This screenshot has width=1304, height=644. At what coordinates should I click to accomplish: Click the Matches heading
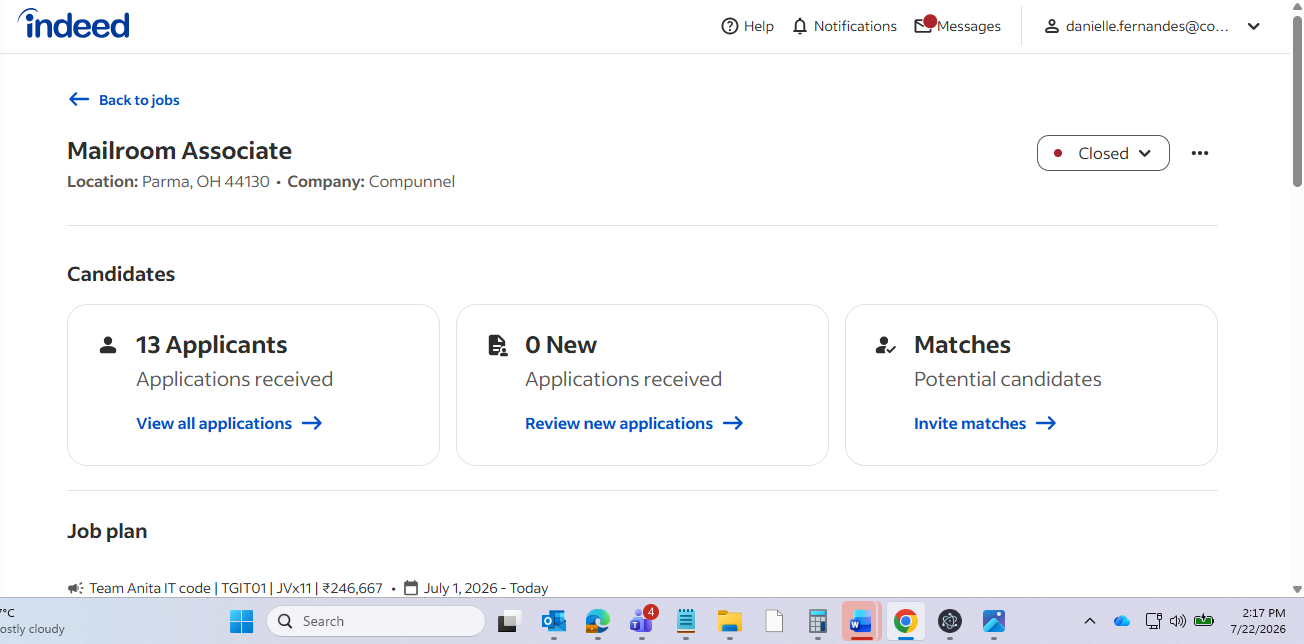click(x=962, y=345)
